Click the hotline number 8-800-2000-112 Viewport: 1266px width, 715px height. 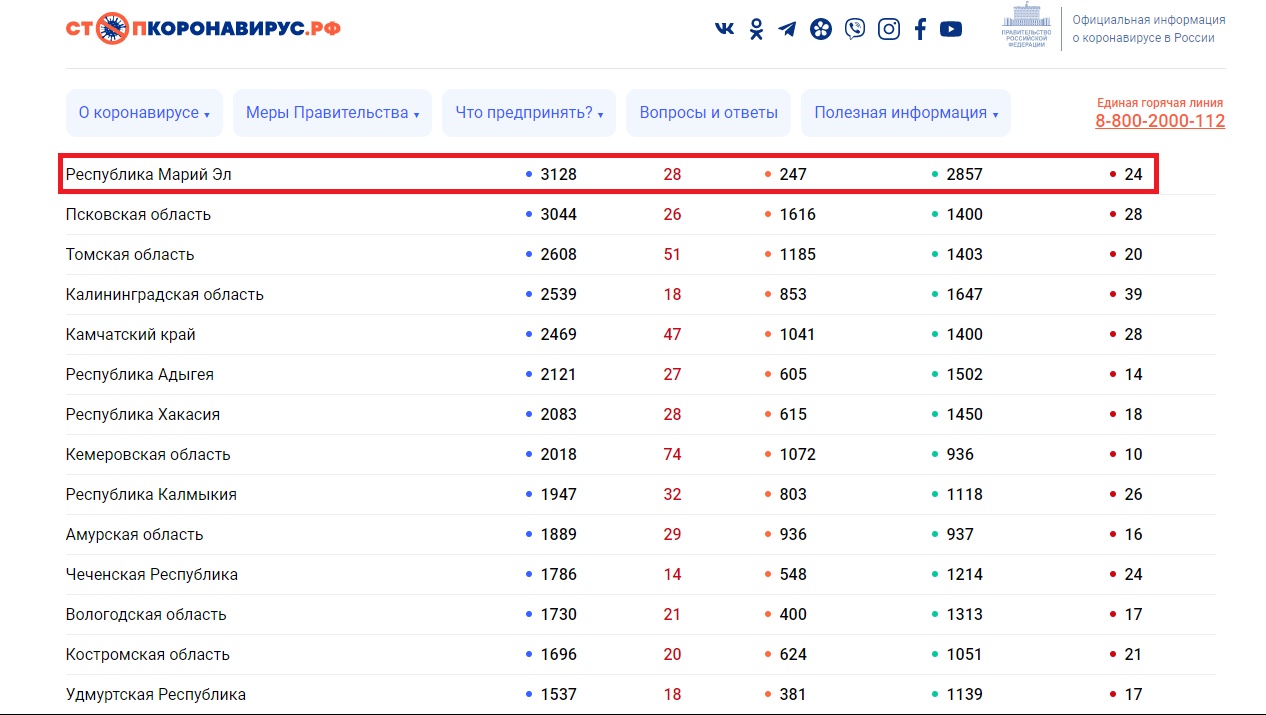click(x=1159, y=121)
